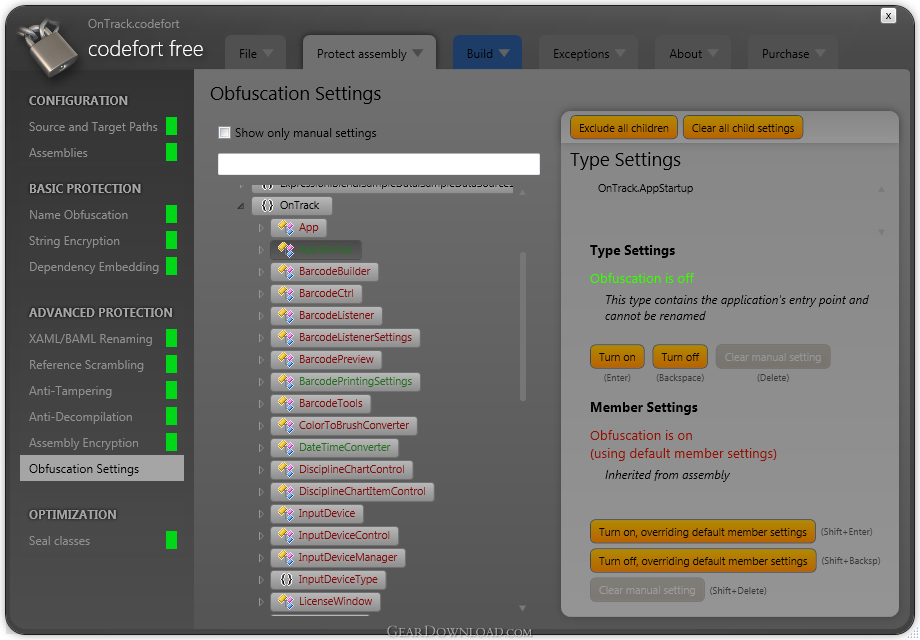Enable Show only manual settings checkbox
The height and width of the screenshot is (640, 920).
(224, 133)
